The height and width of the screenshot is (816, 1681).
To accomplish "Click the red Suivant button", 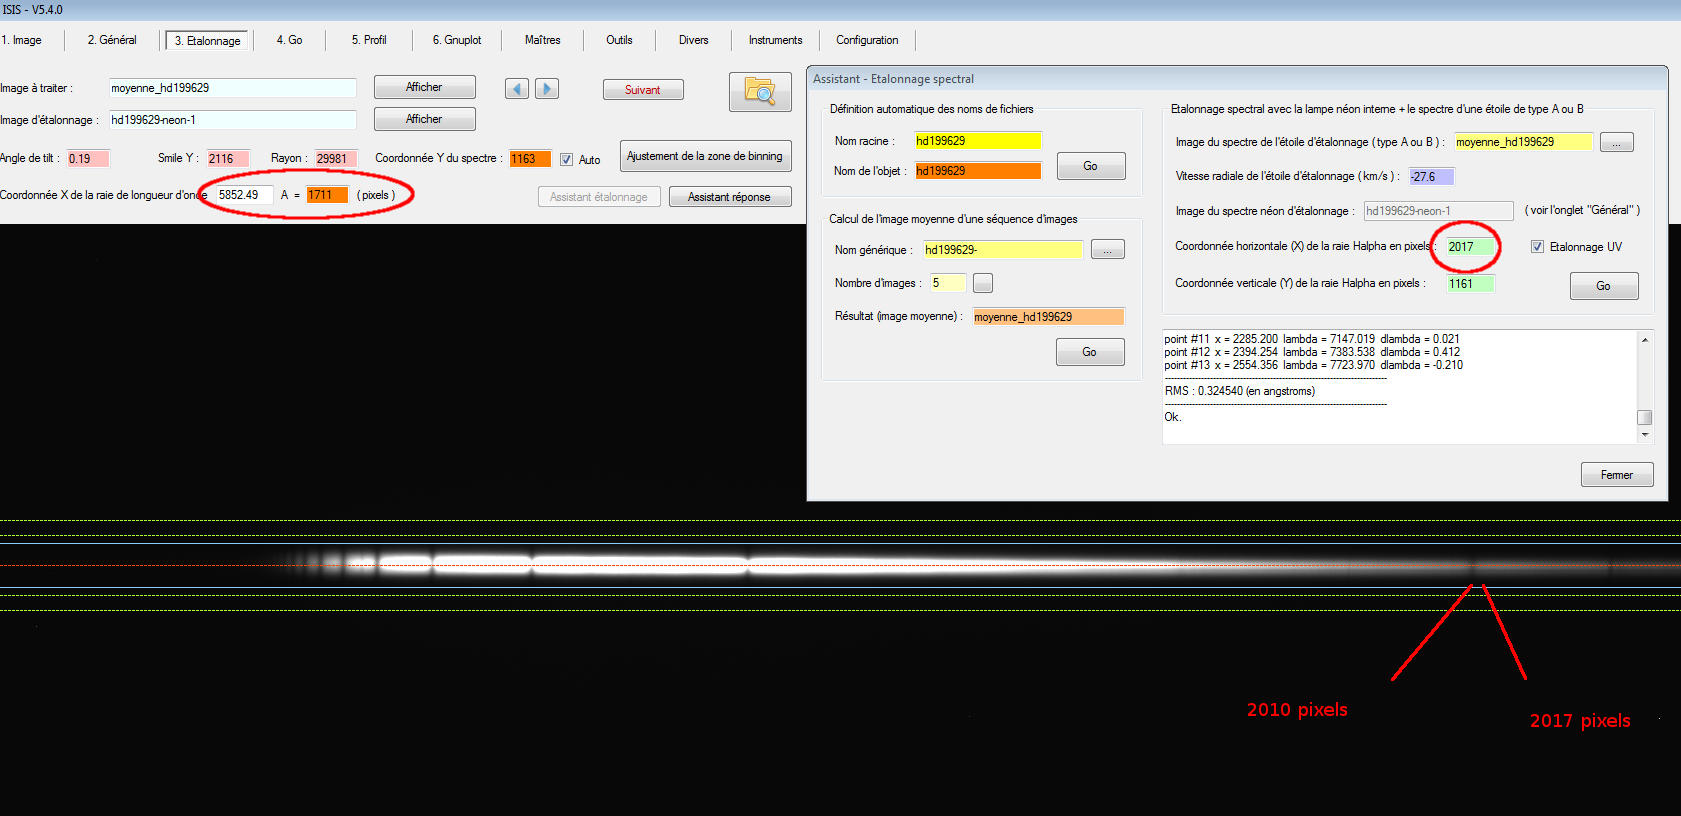I will (x=643, y=90).
